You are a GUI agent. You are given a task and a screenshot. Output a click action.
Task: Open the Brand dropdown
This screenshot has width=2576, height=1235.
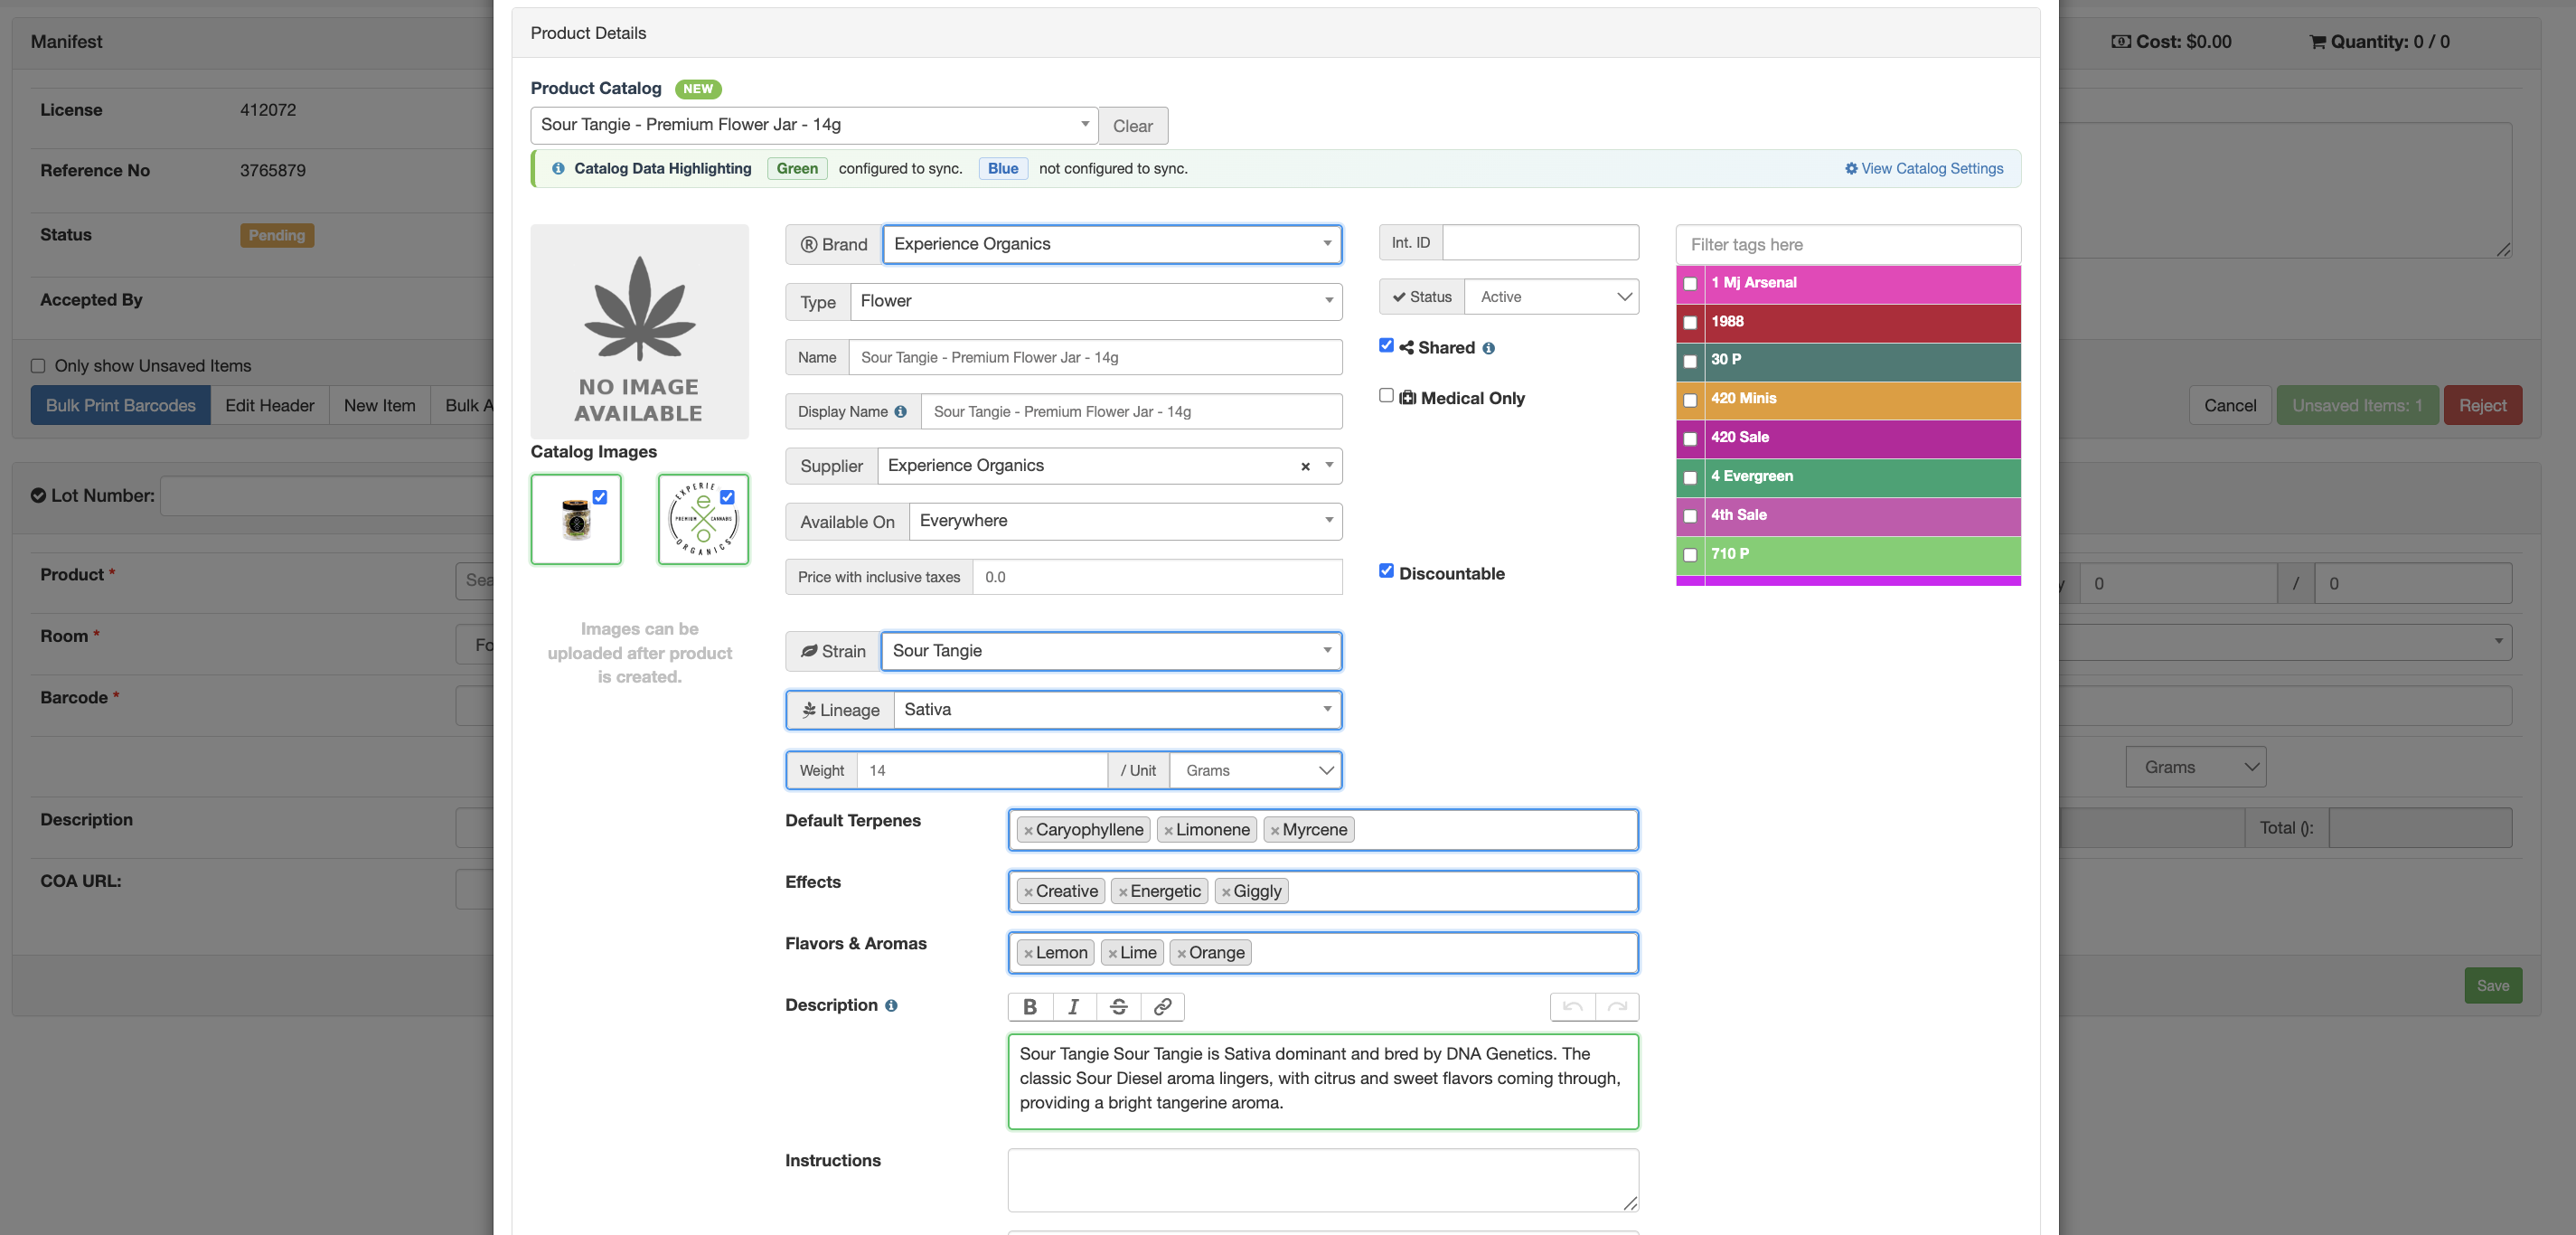tap(1112, 244)
